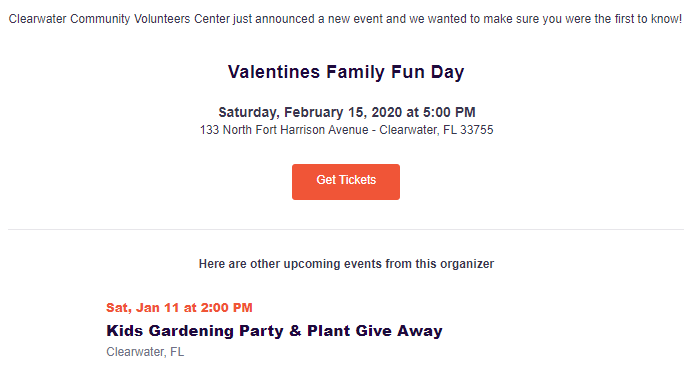Click the word 'Valentines' in the event title
This screenshot has height=383, width=693.
(274, 72)
